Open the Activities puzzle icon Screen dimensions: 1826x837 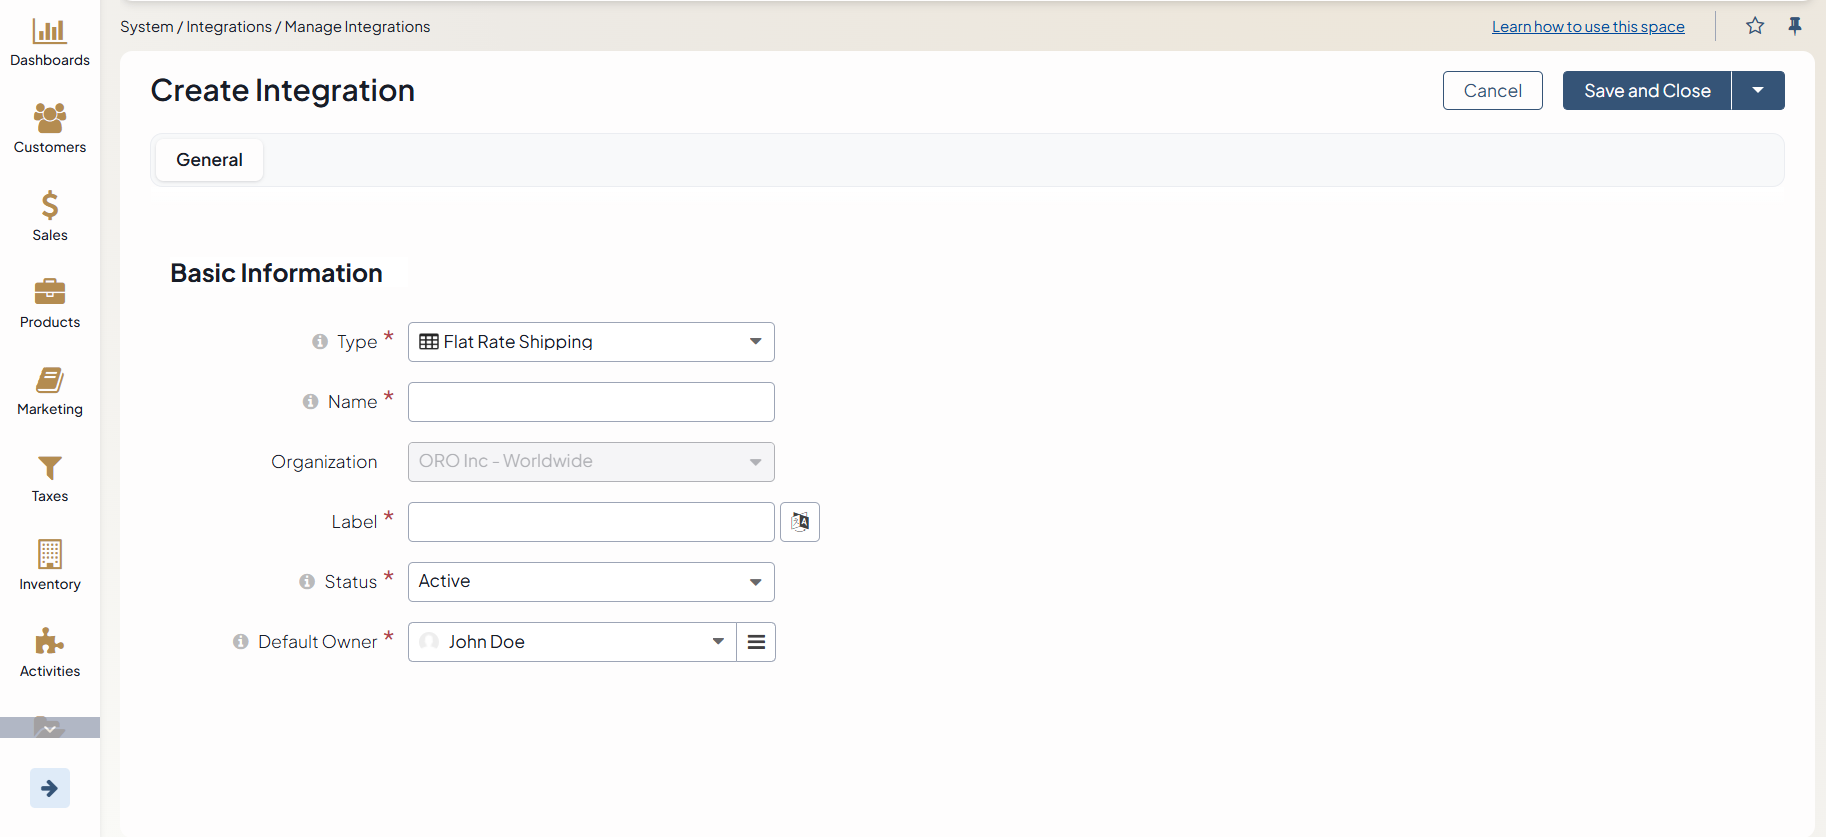pos(49,641)
